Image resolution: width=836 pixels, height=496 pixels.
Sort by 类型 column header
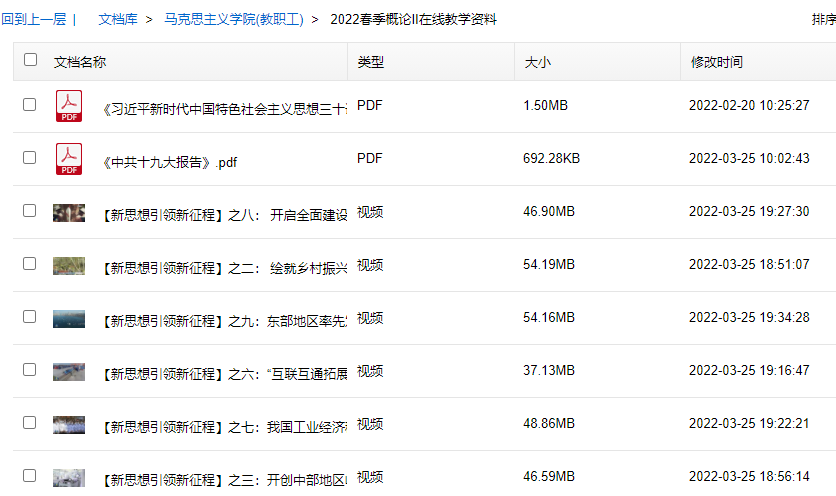tap(370, 62)
